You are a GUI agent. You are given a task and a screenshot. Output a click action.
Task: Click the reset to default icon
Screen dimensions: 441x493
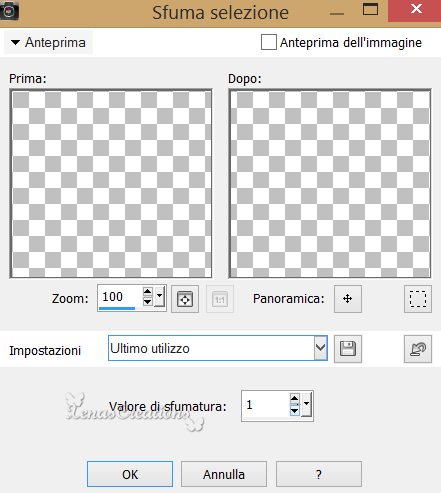pos(418,349)
